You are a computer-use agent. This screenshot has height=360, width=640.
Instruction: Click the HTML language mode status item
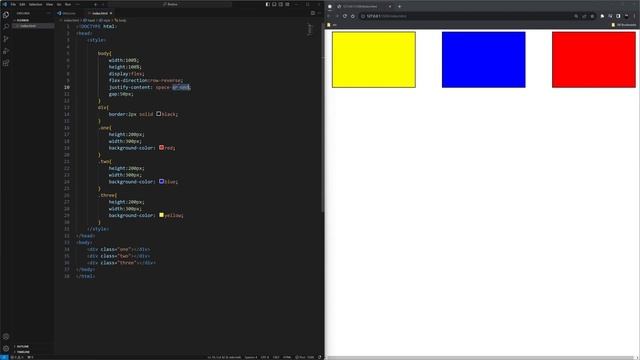pyautogui.click(x=287, y=357)
